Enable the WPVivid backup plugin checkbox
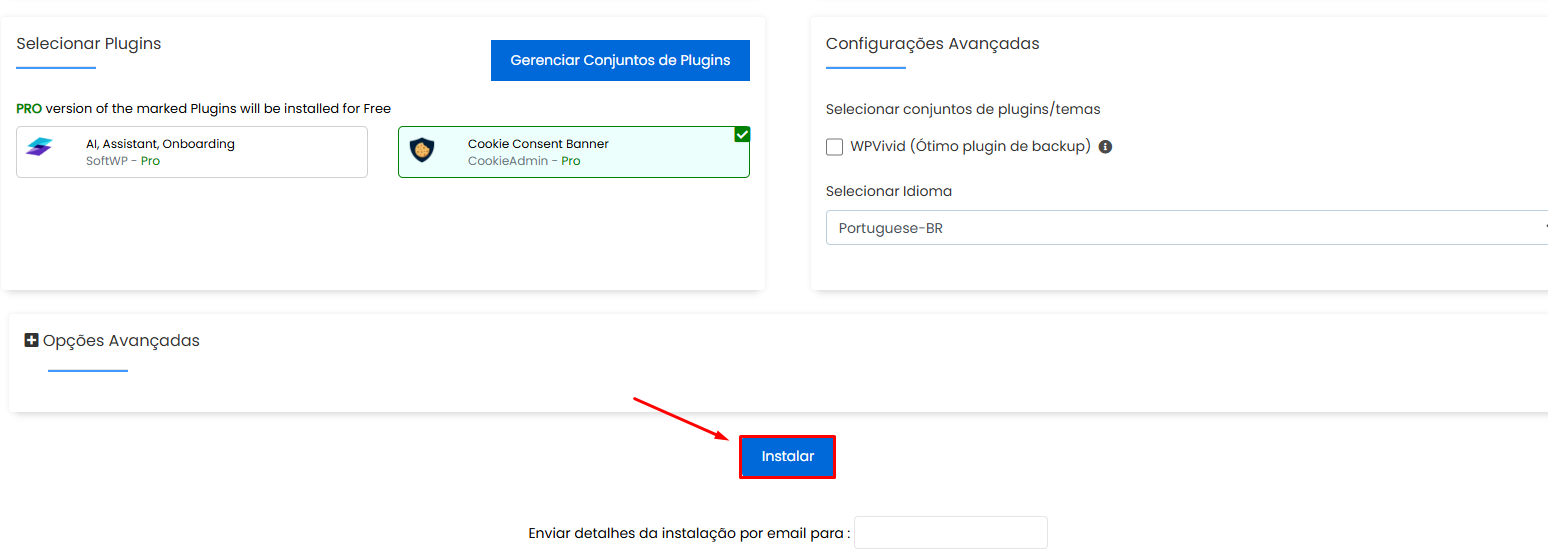 pyautogui.click(x=835, y=147)
